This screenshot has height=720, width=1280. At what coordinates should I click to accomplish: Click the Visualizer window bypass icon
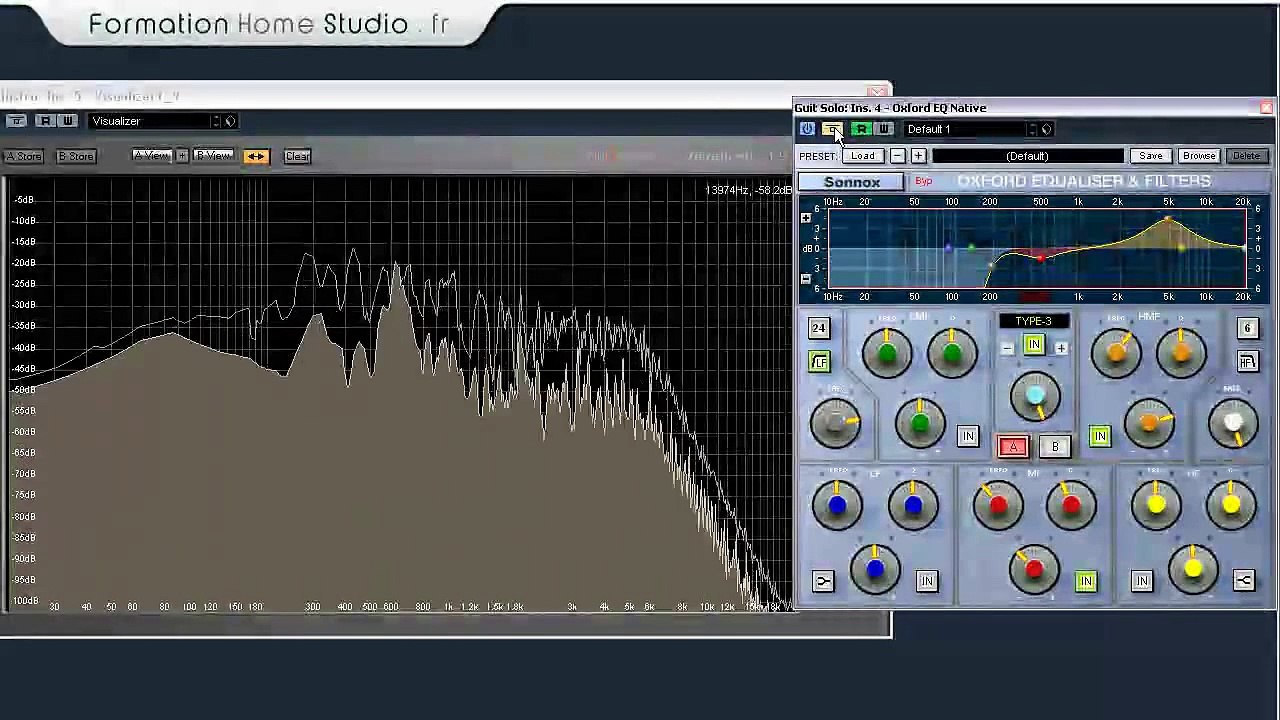(x=16, y=121)
